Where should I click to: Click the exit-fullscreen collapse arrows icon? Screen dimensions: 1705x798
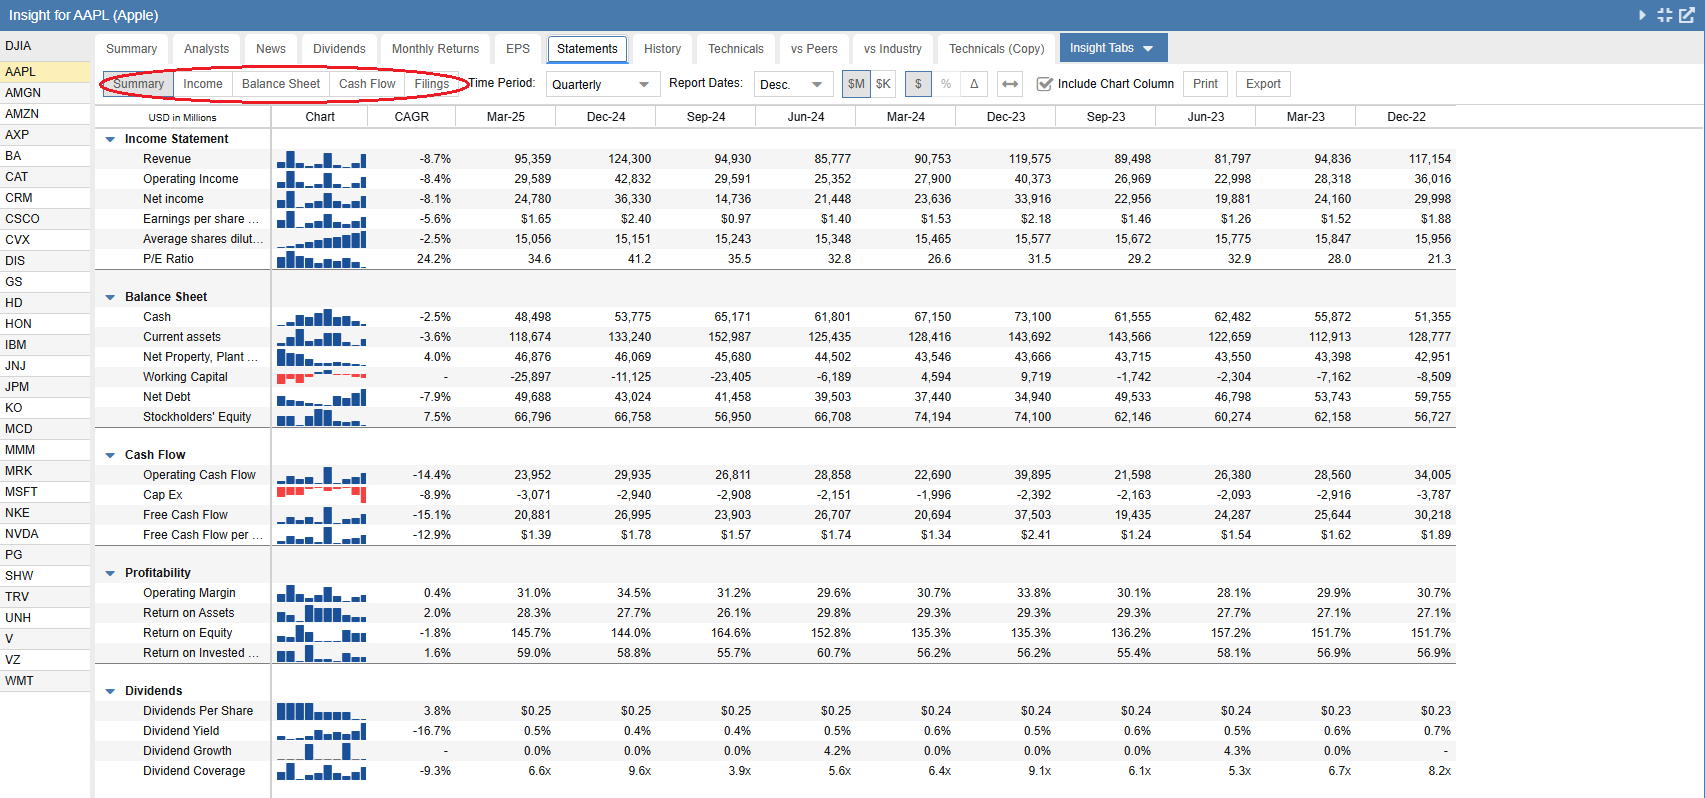click(x=1665, y=15)
